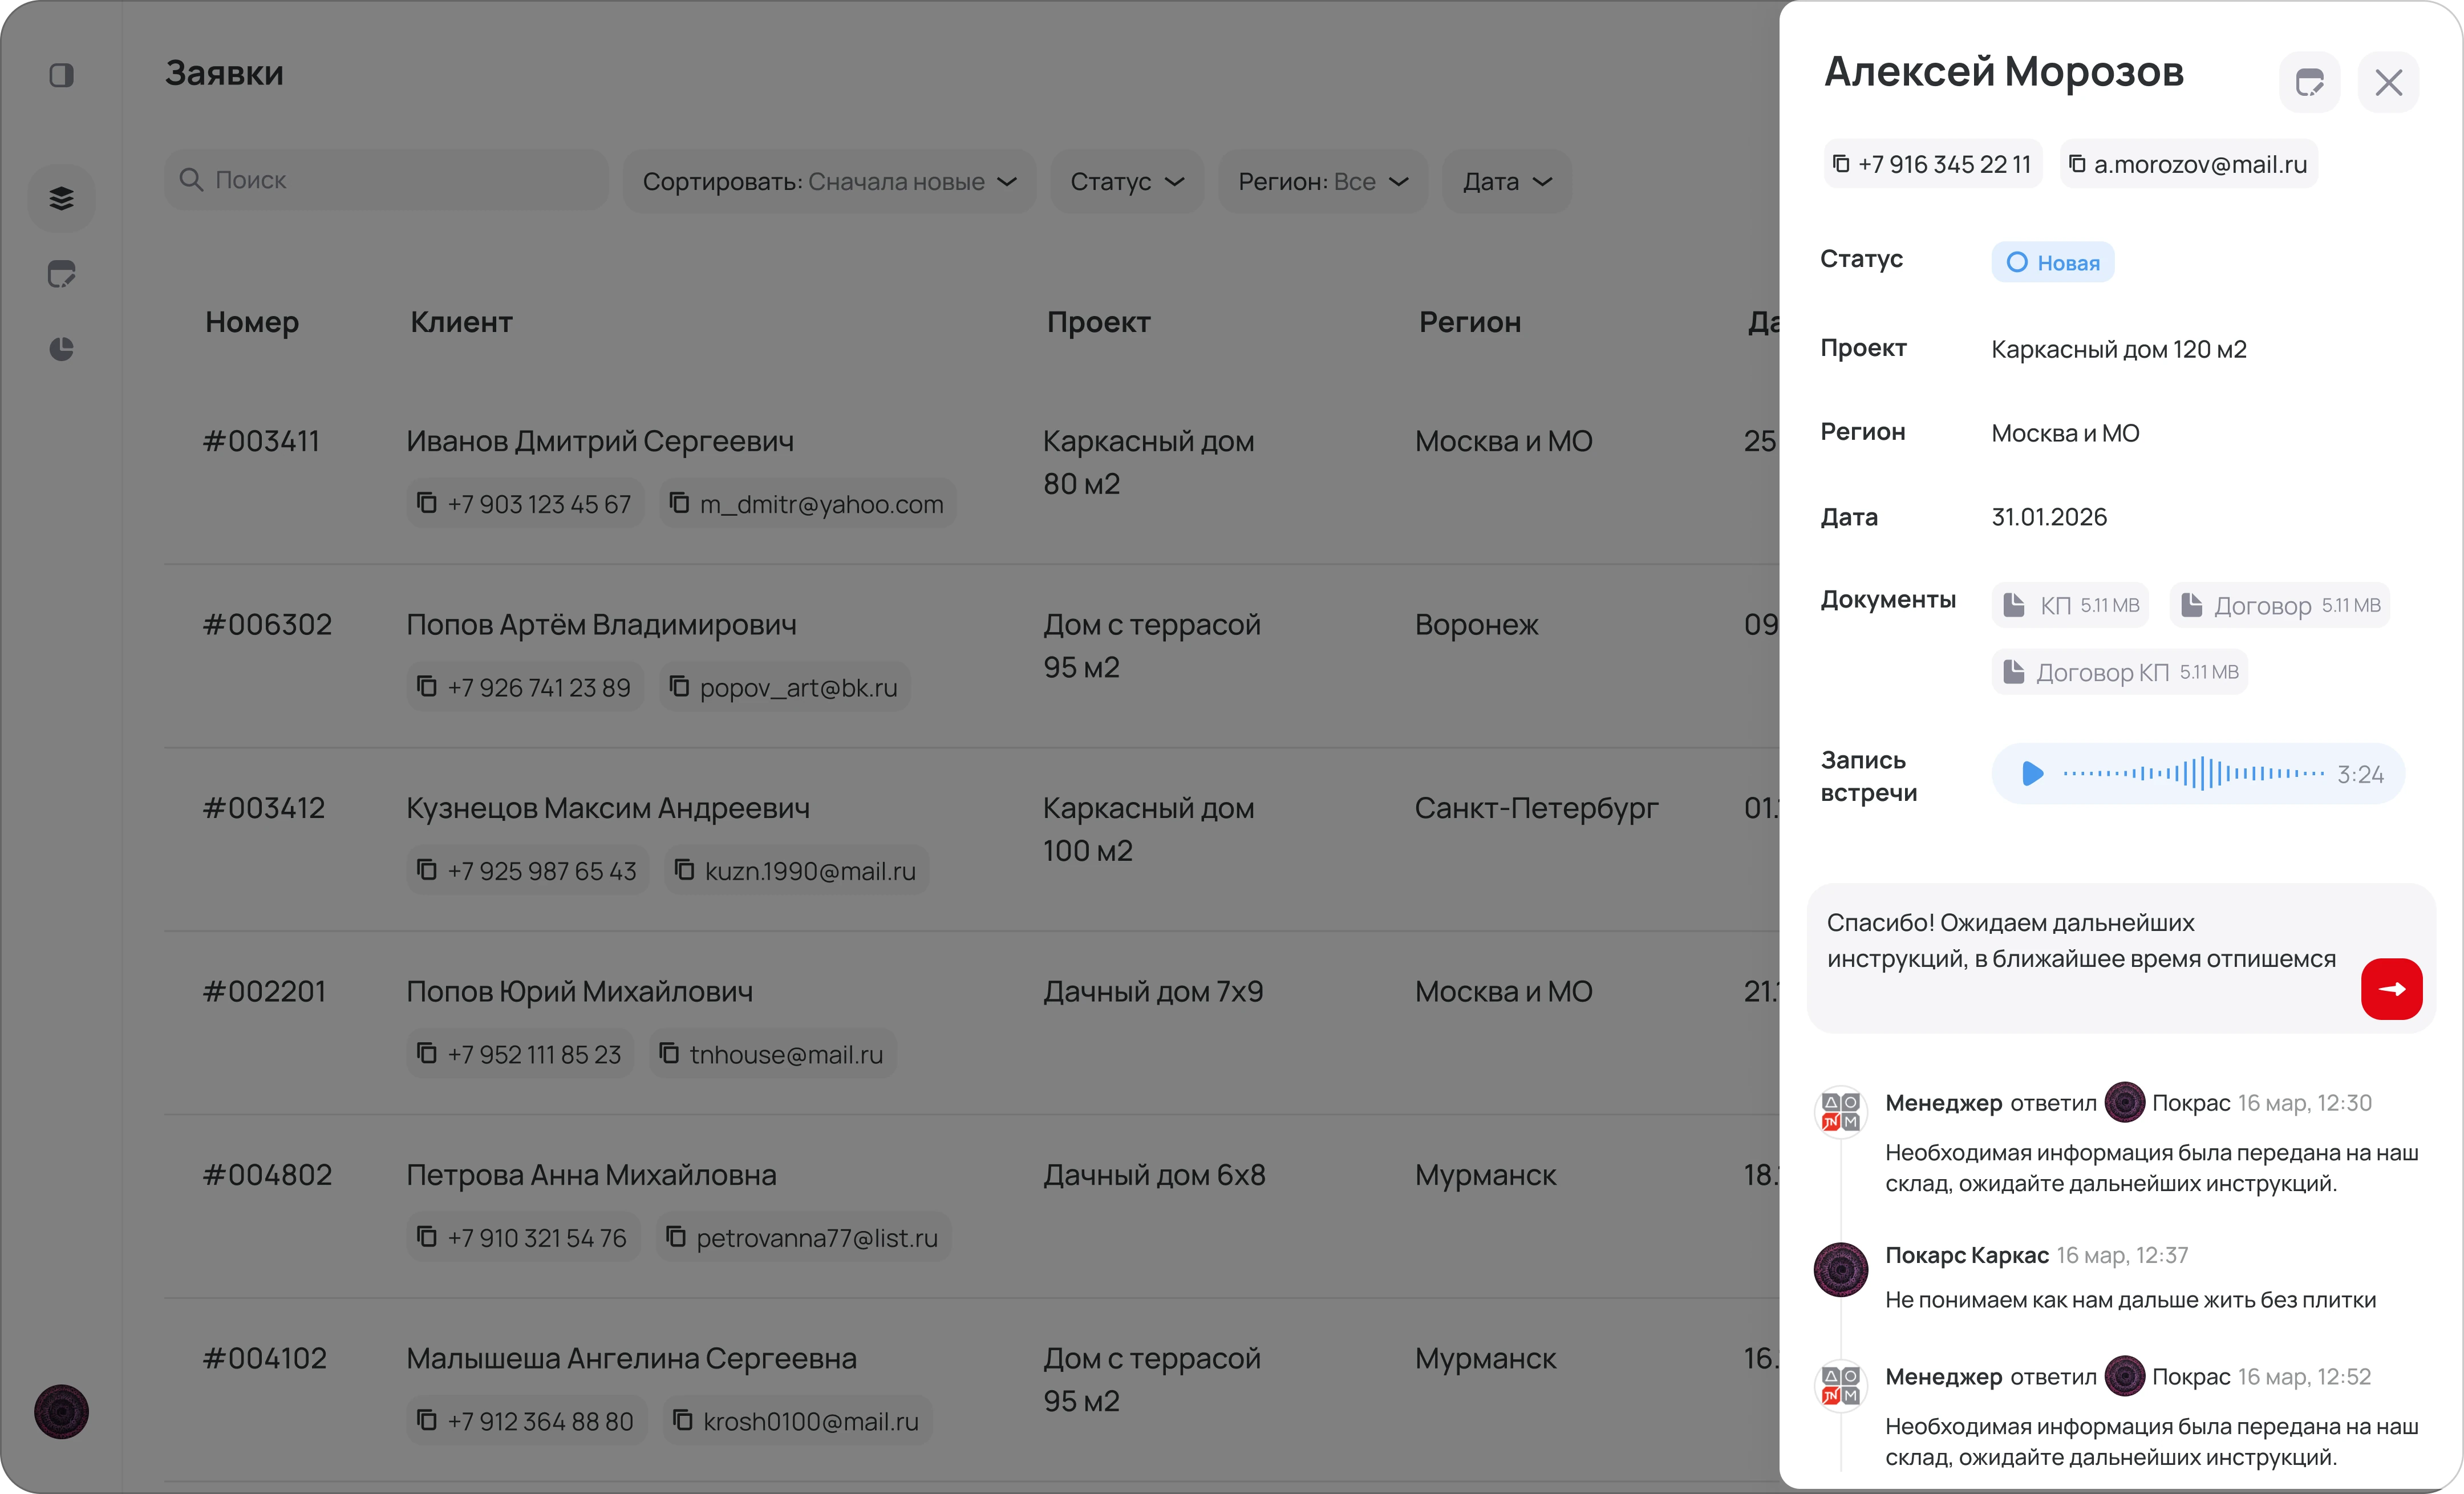2464x1494 pixels.
Task: Click the Новая status badge
Action: 2052,262
